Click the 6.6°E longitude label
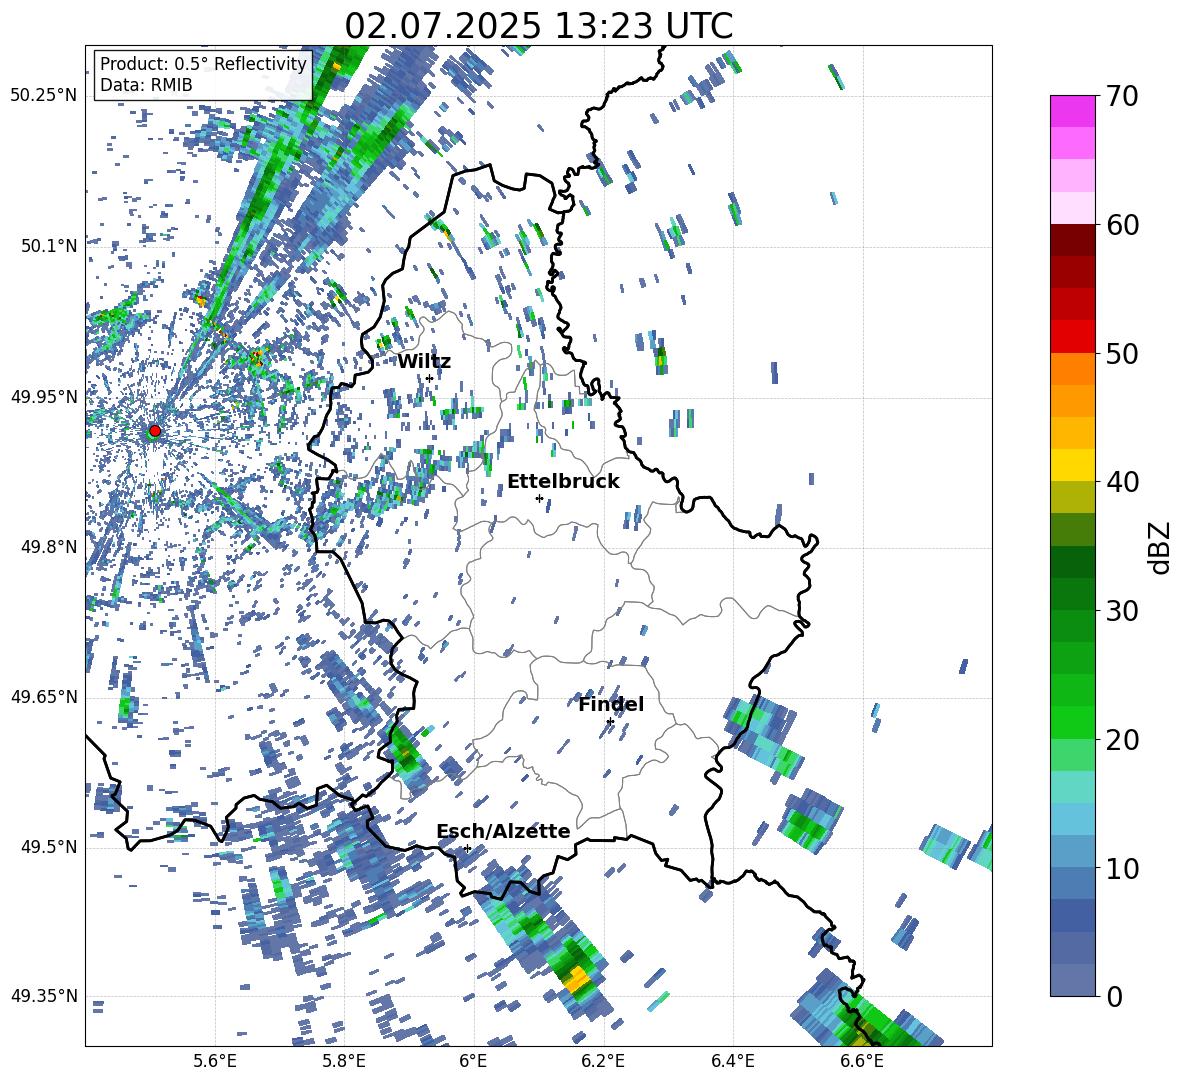The image size is (1184, 1081). pyautogui.click(x=862, y=1062)
